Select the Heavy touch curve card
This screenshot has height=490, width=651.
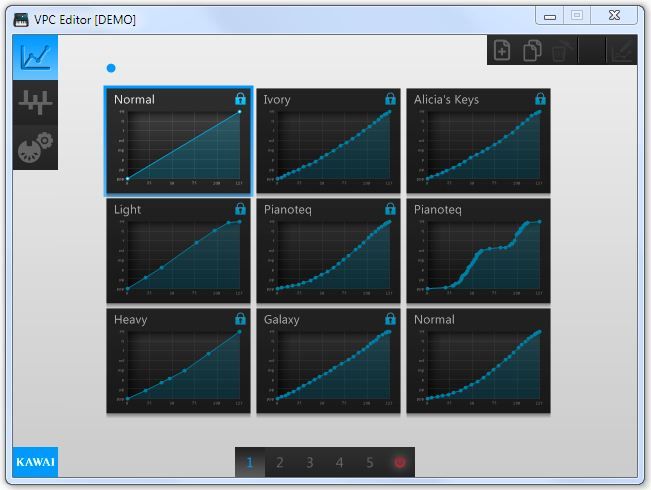pyautogui.click(x=179, y=361)
